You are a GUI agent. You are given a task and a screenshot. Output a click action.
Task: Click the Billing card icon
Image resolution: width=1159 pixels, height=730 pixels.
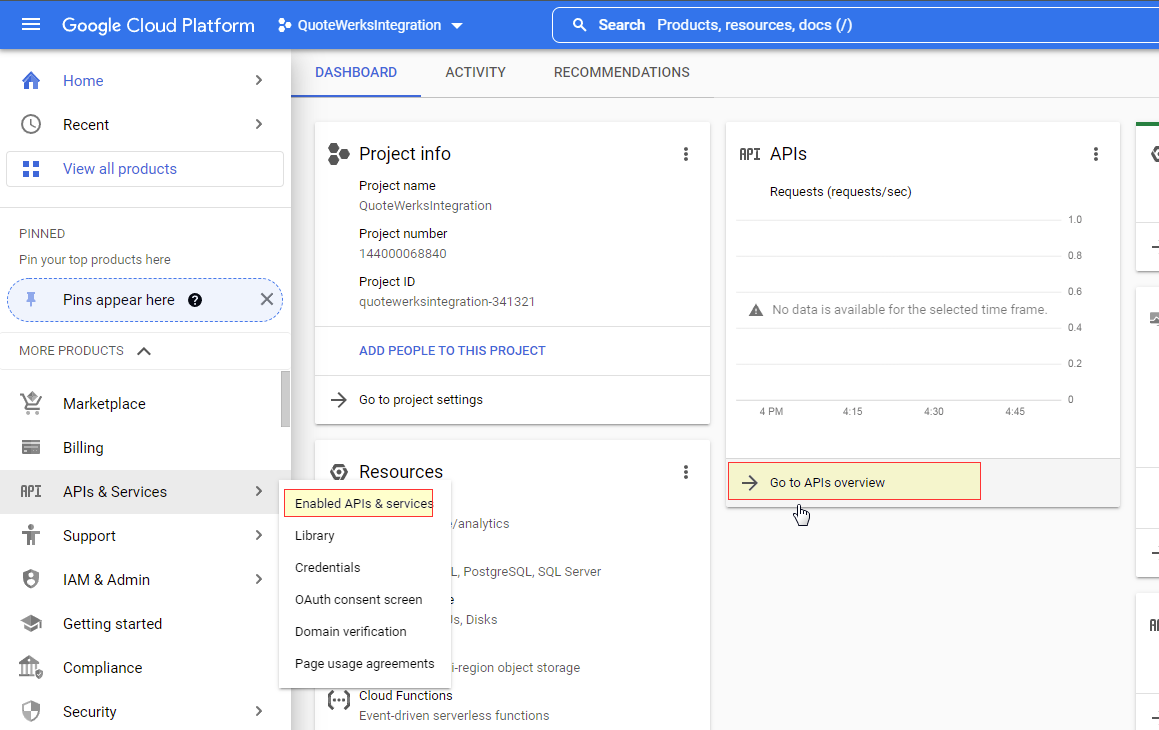click(x=31, y=448)
